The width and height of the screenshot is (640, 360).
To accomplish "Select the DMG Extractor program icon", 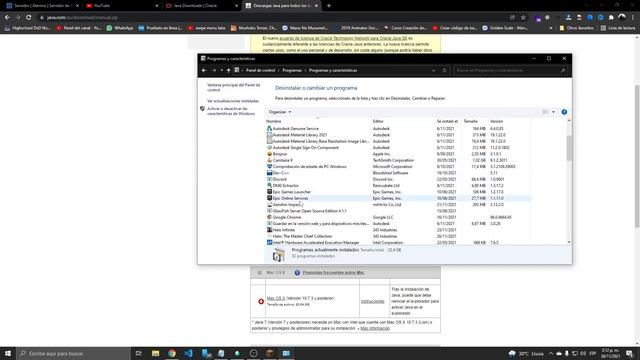I will [269, 186].
